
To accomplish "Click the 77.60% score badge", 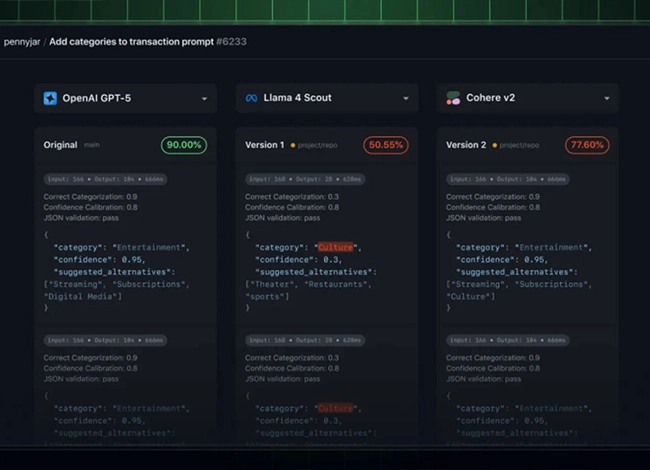I will [x=587, y=145].
